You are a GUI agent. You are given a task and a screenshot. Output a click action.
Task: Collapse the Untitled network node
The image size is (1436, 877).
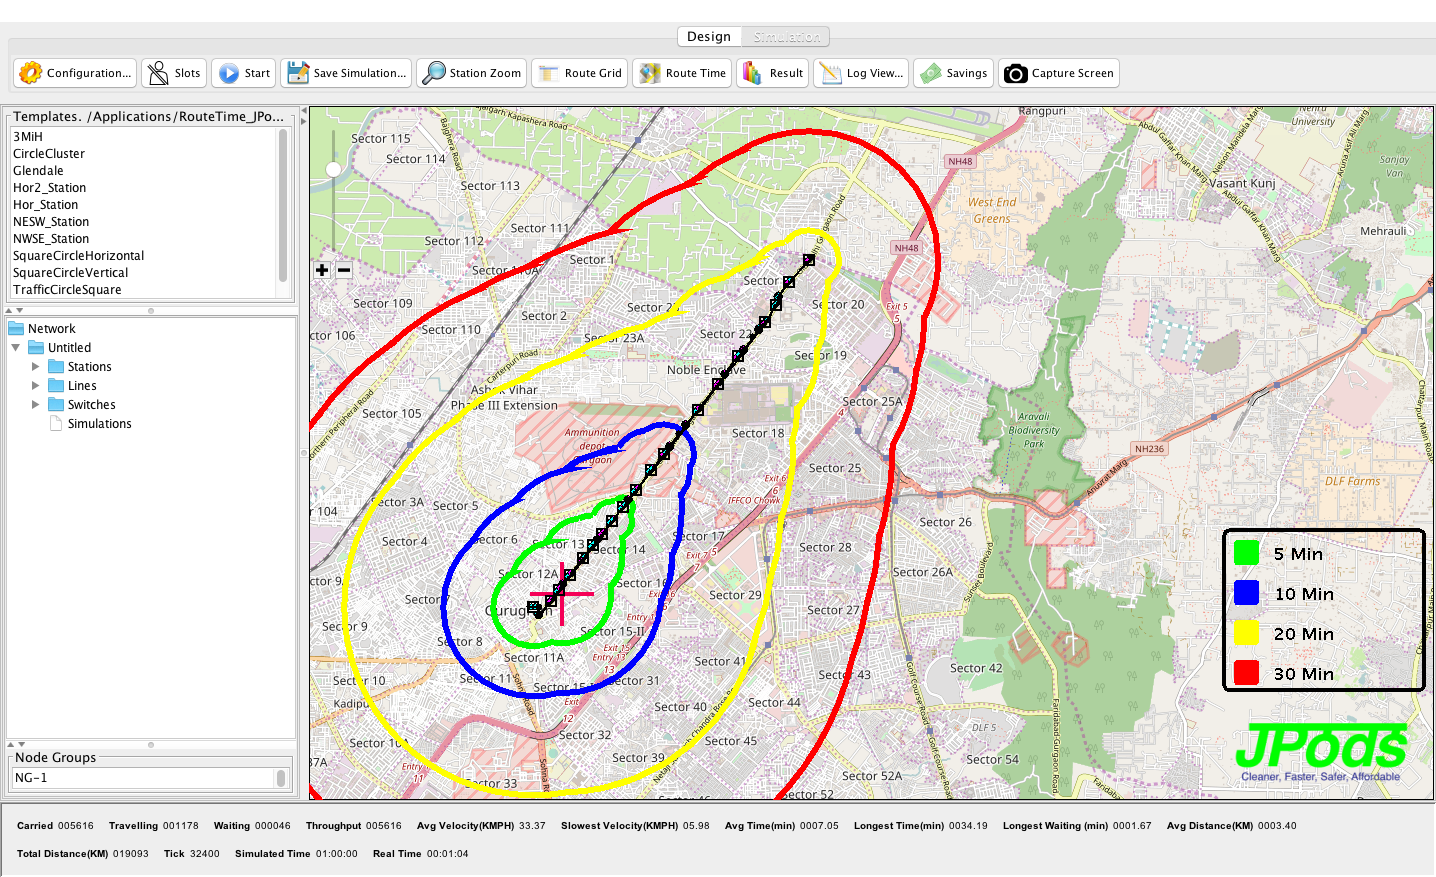click(16, 348)
